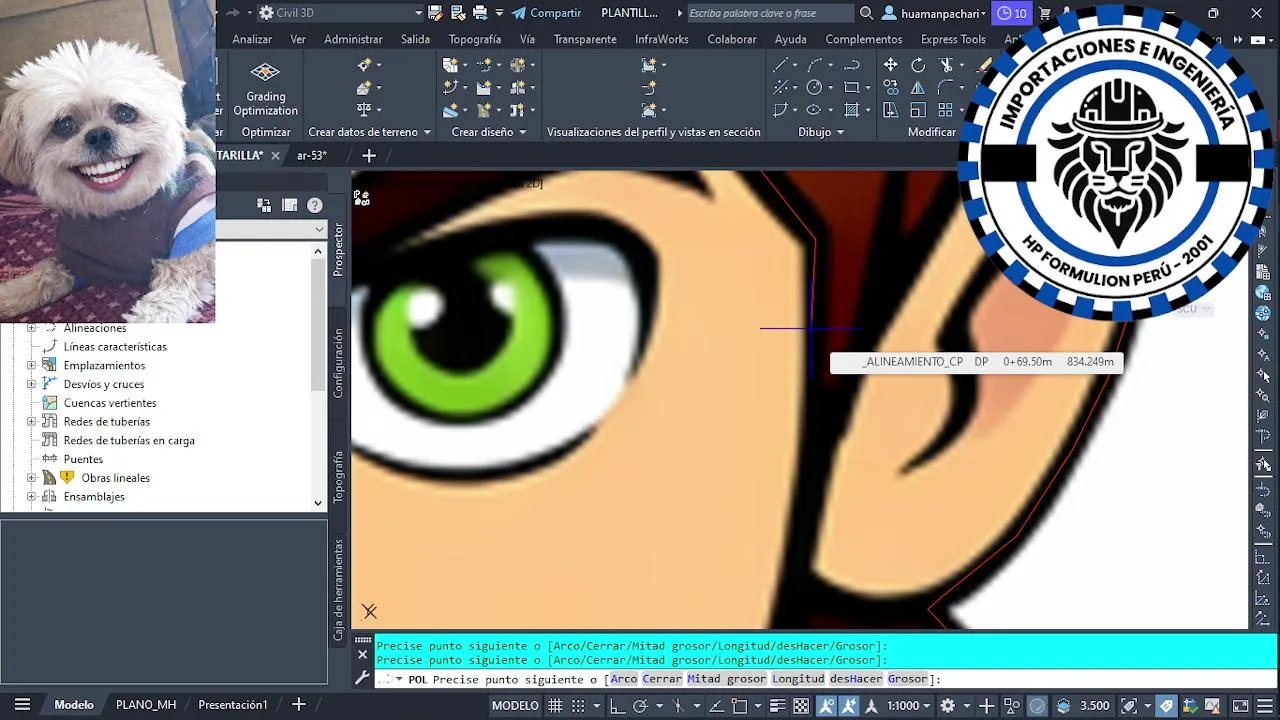
Task: Expand the Emplazamientos tree node
Action: pyautogui.click(x=31, y=366)
